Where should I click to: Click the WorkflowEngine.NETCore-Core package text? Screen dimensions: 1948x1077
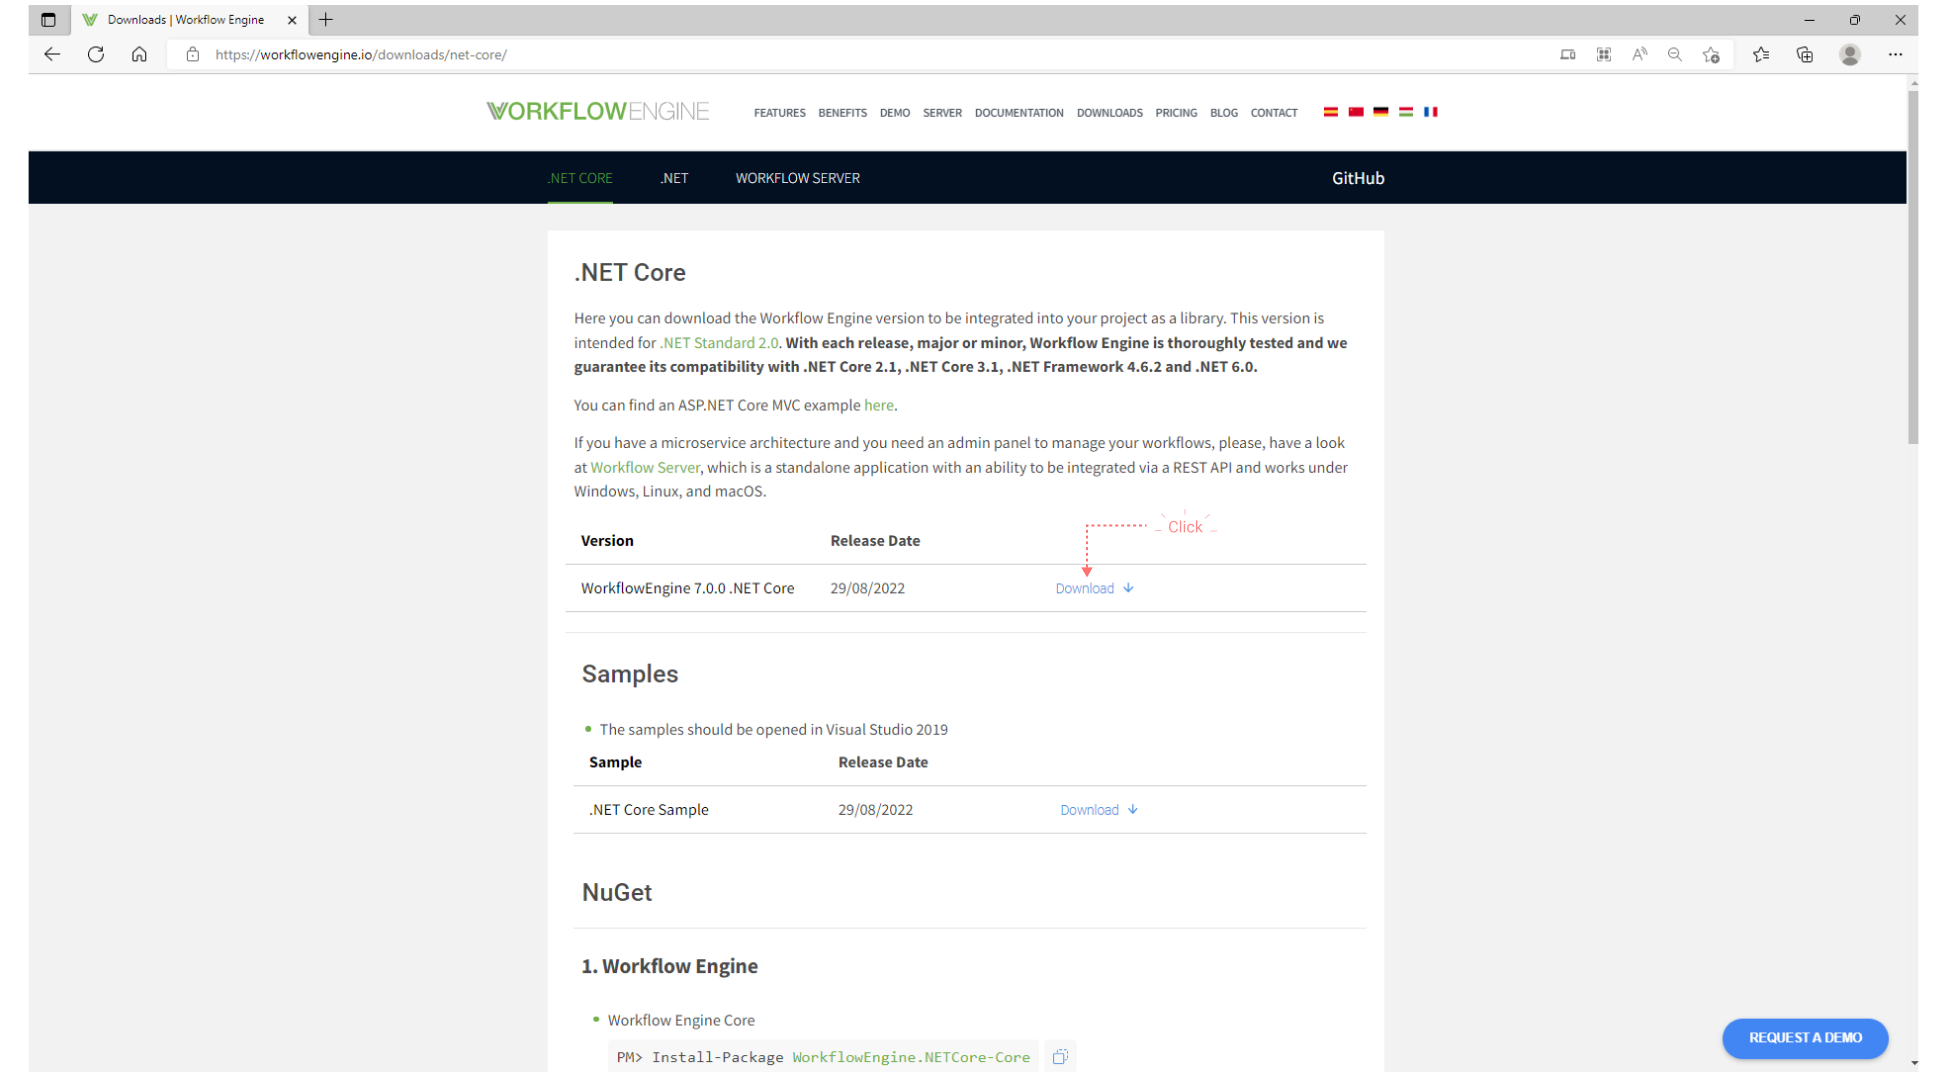(x=911, y=1057)
